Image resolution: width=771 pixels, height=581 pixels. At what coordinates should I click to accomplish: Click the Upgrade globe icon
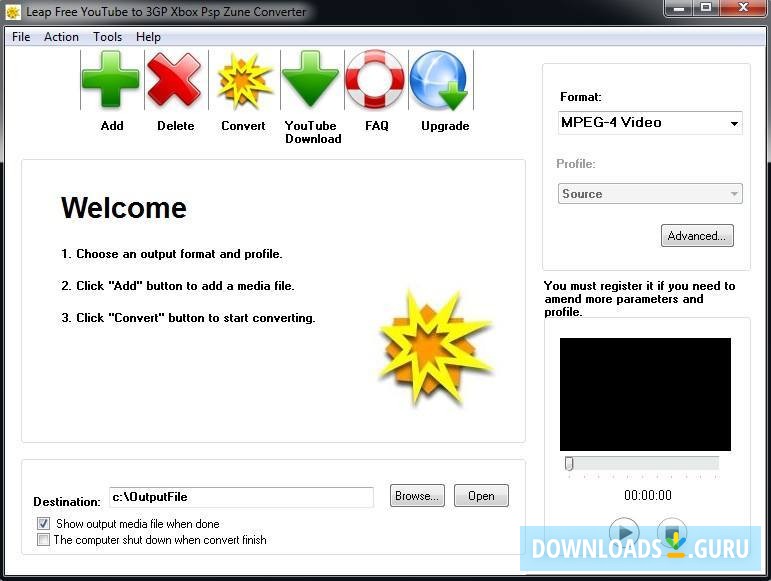tap(439, 80)
